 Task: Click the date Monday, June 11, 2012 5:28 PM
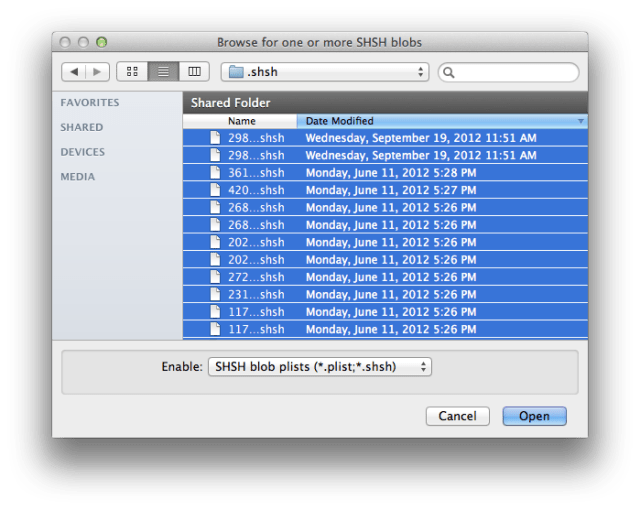click(391, 173)
